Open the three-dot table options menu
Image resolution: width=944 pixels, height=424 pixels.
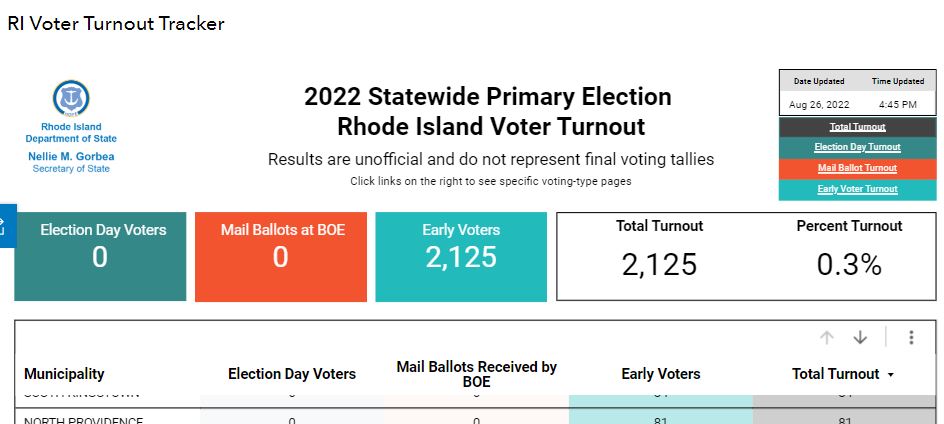(911, 337)
